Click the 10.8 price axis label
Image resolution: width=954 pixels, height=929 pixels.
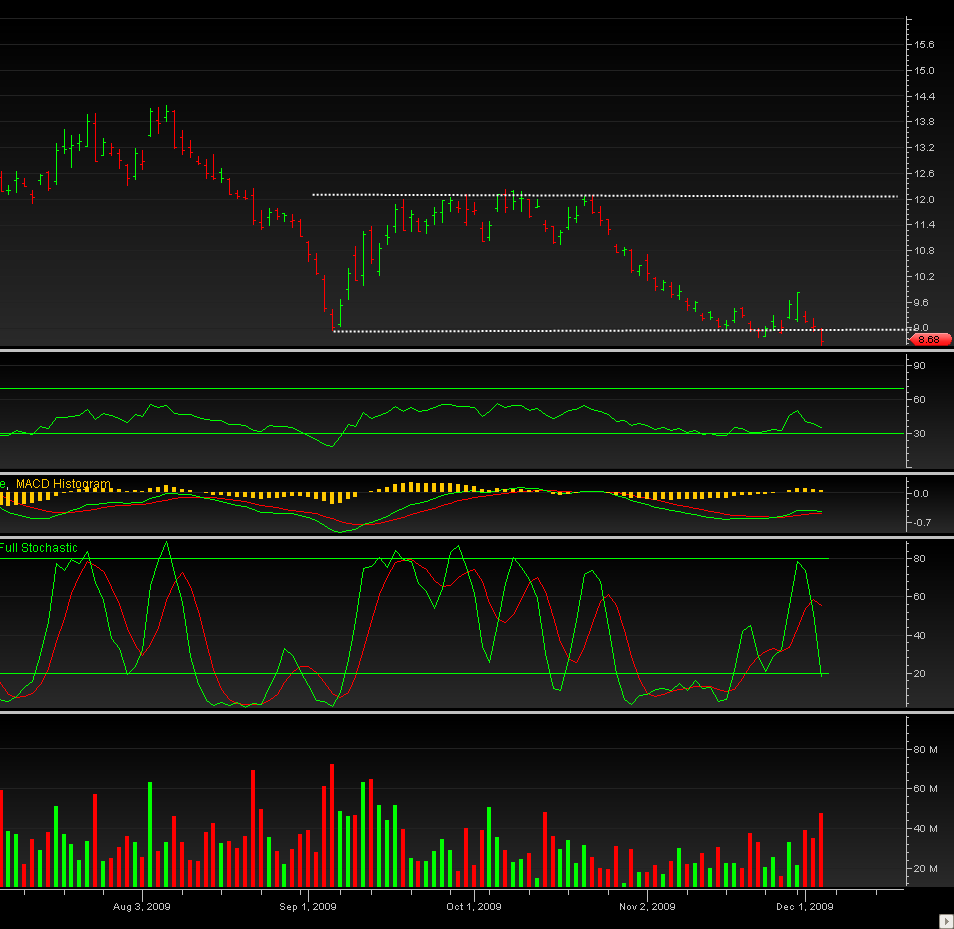point(924,251)
